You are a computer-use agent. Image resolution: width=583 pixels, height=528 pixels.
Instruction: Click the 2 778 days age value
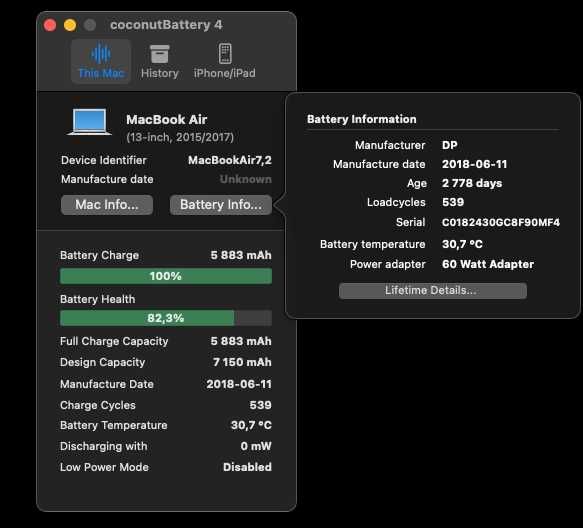[472, 183]
